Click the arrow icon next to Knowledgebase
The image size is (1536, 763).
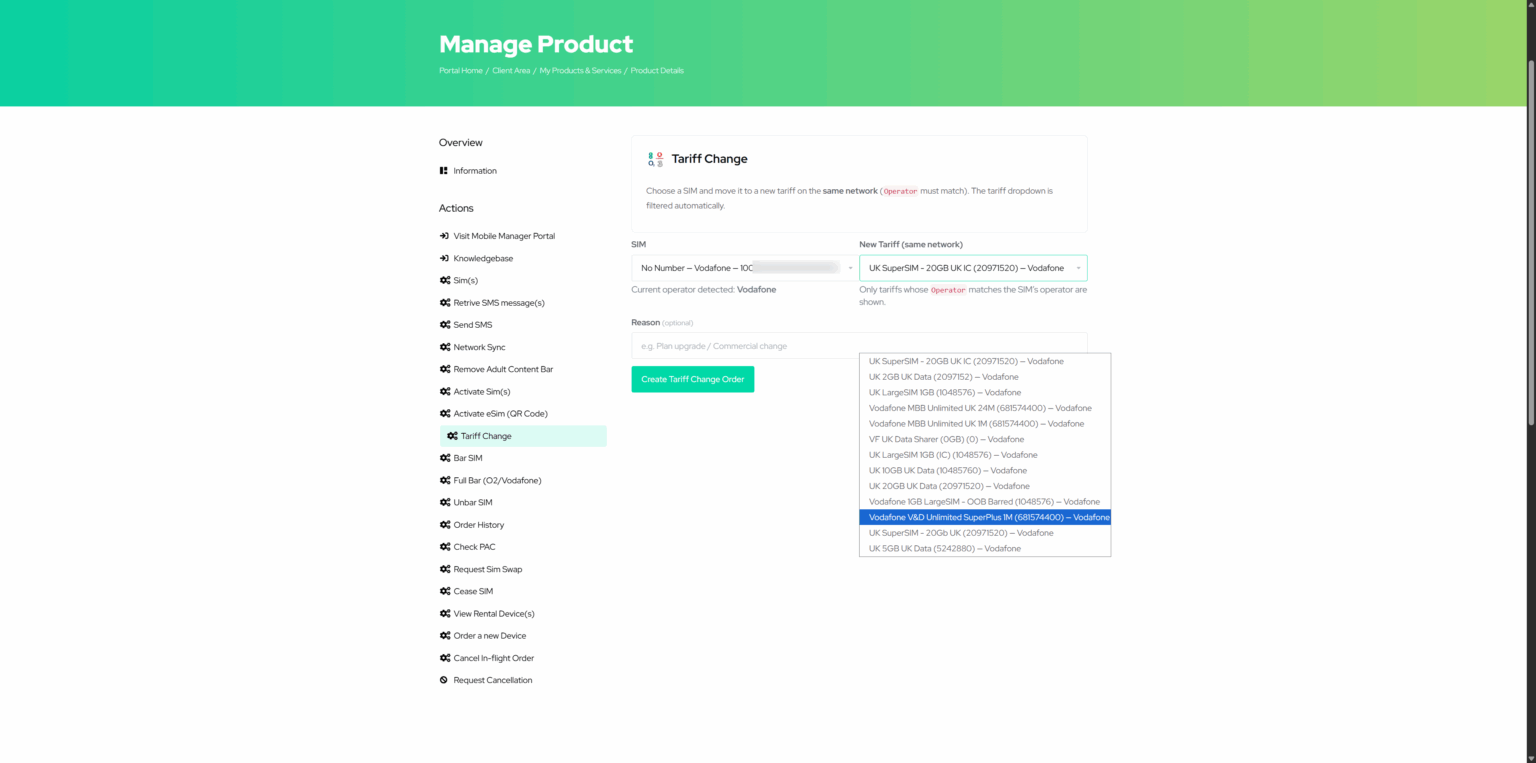(443, 258)
